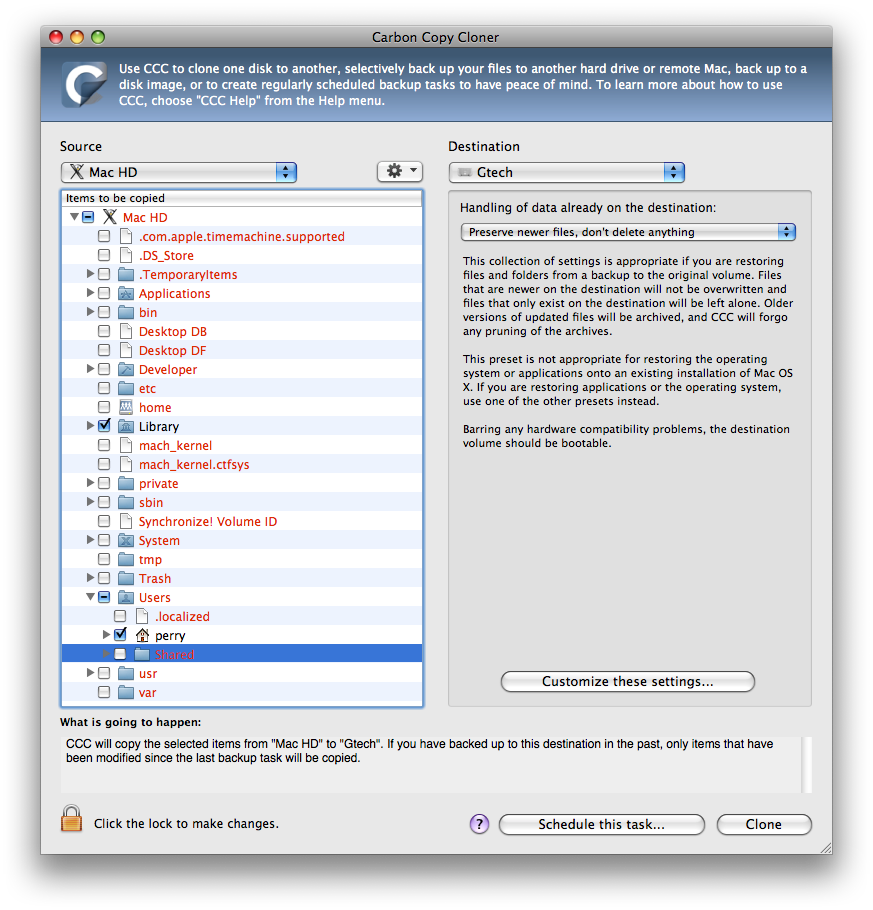
Task: Collapse the Mac HD tree root
Action: [74, 217]
